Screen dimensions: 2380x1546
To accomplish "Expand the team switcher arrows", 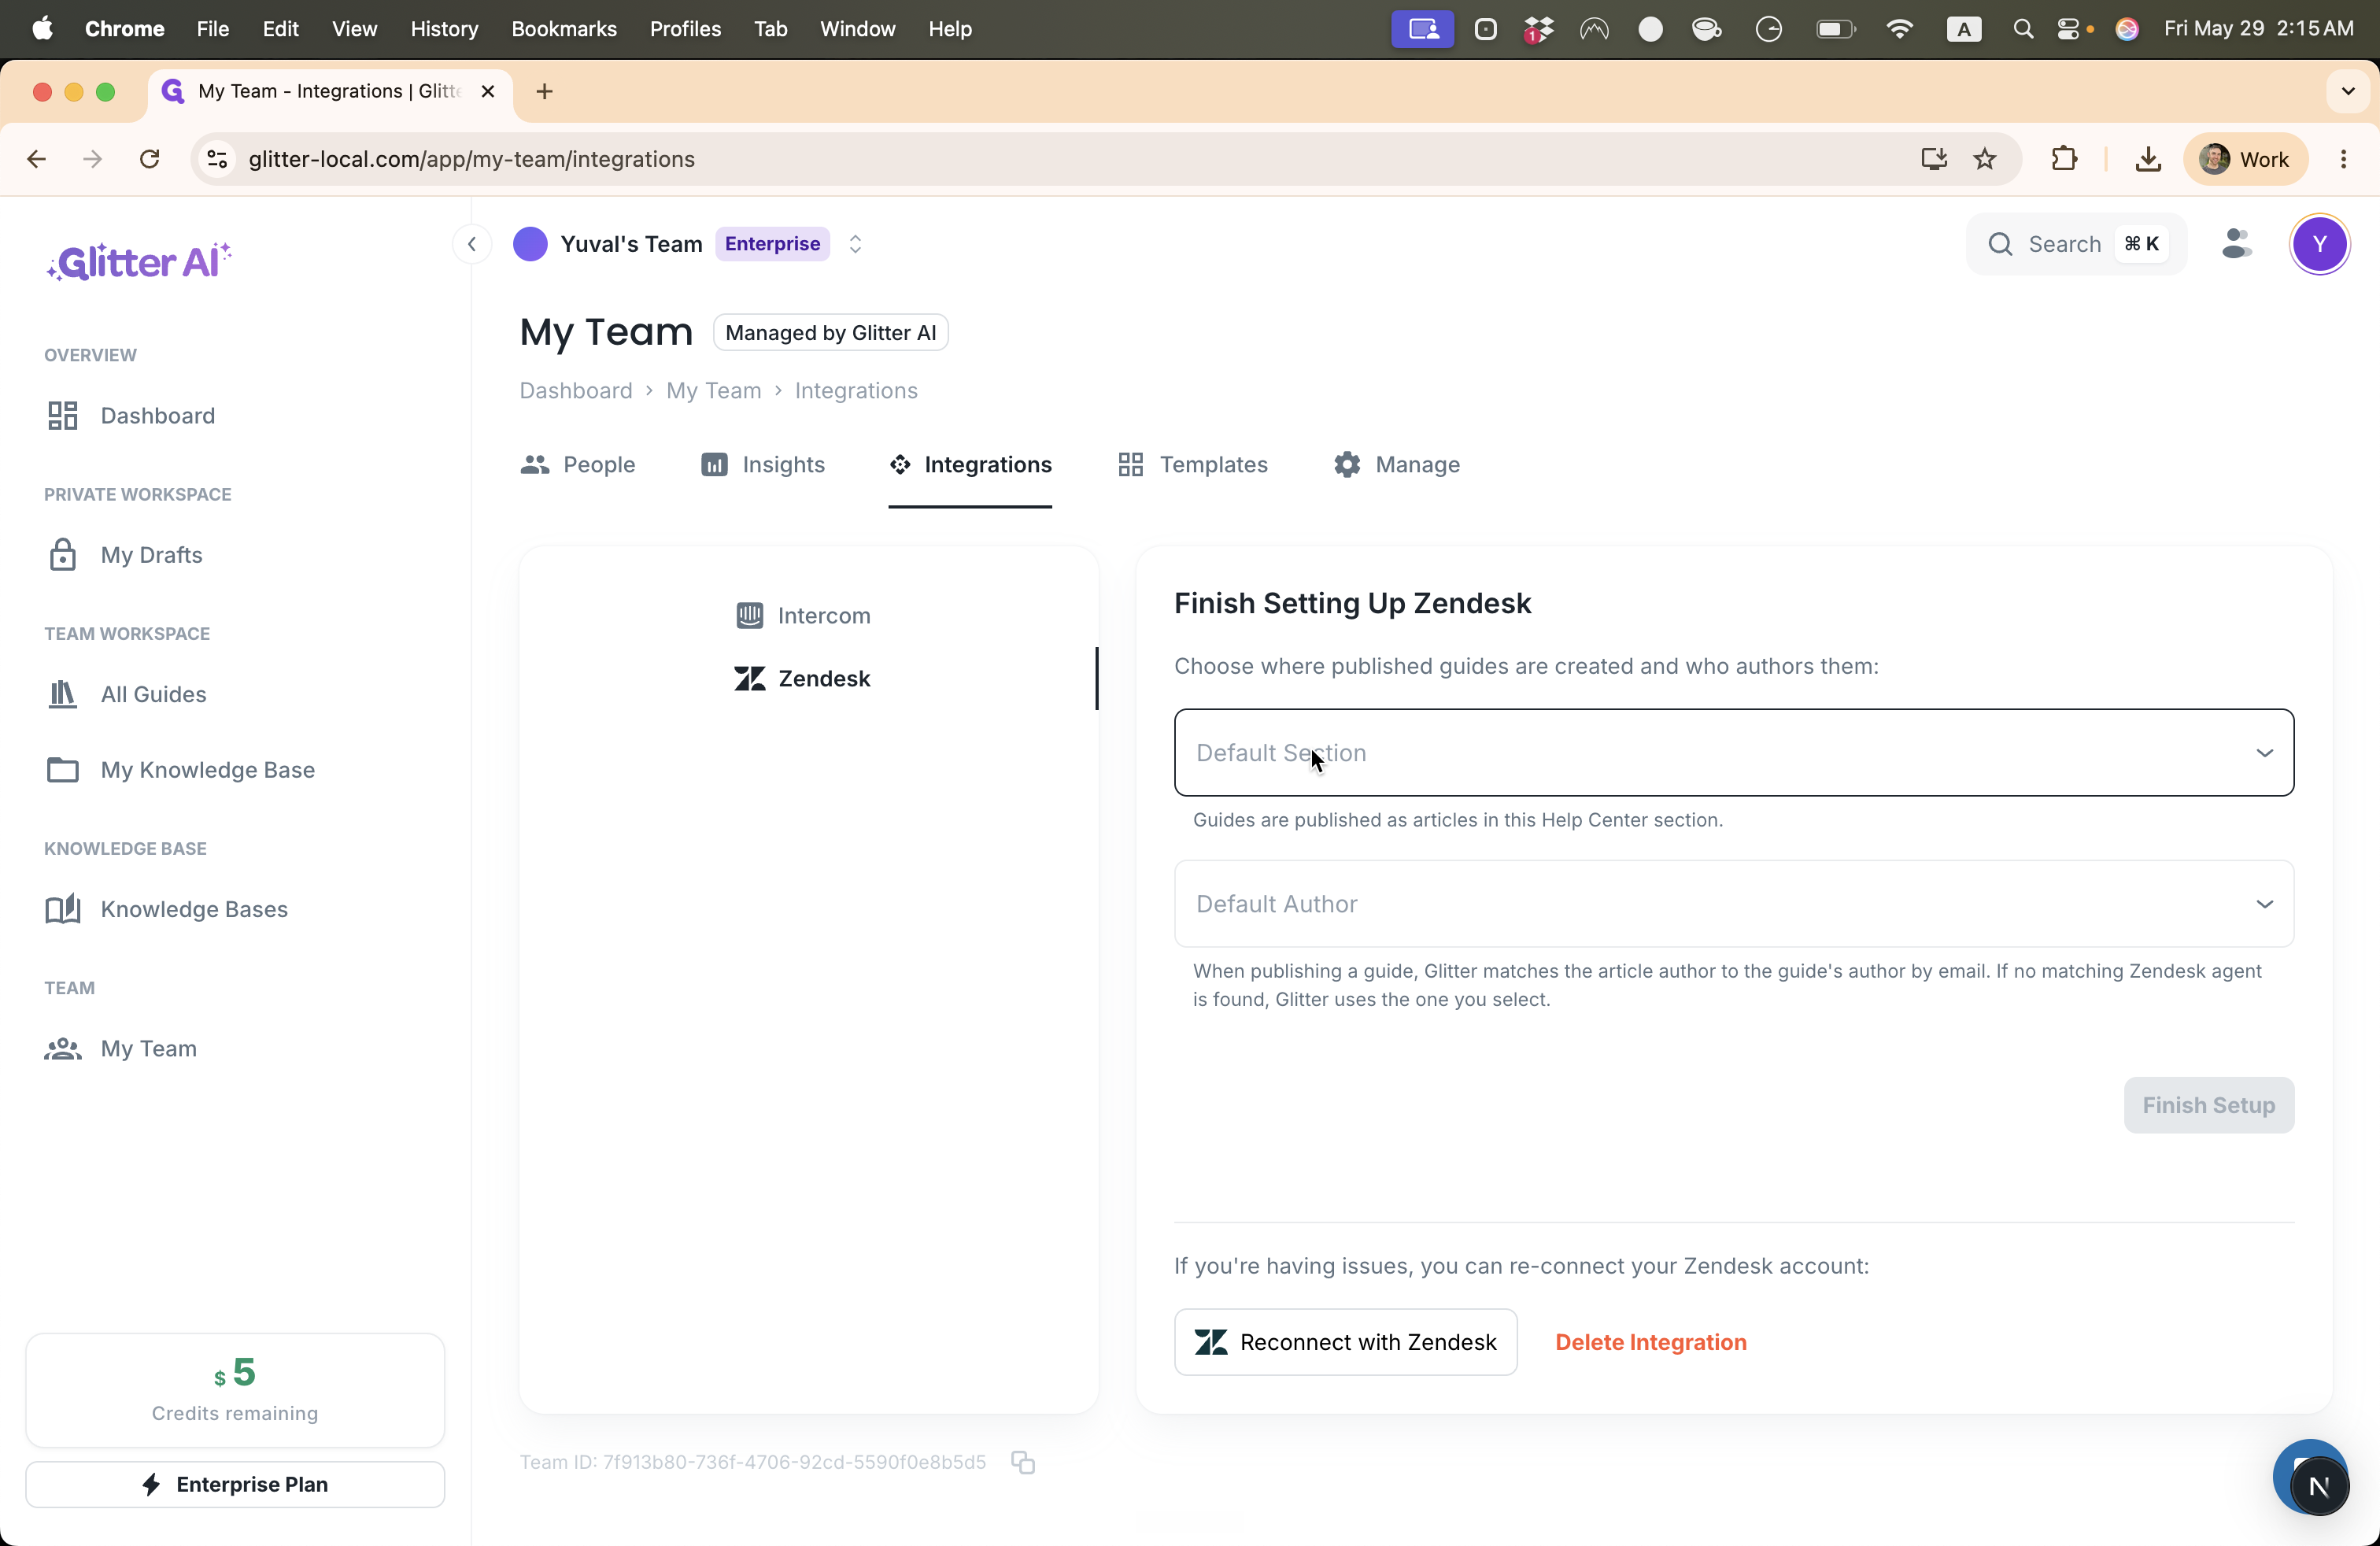I will pos(855,244).
